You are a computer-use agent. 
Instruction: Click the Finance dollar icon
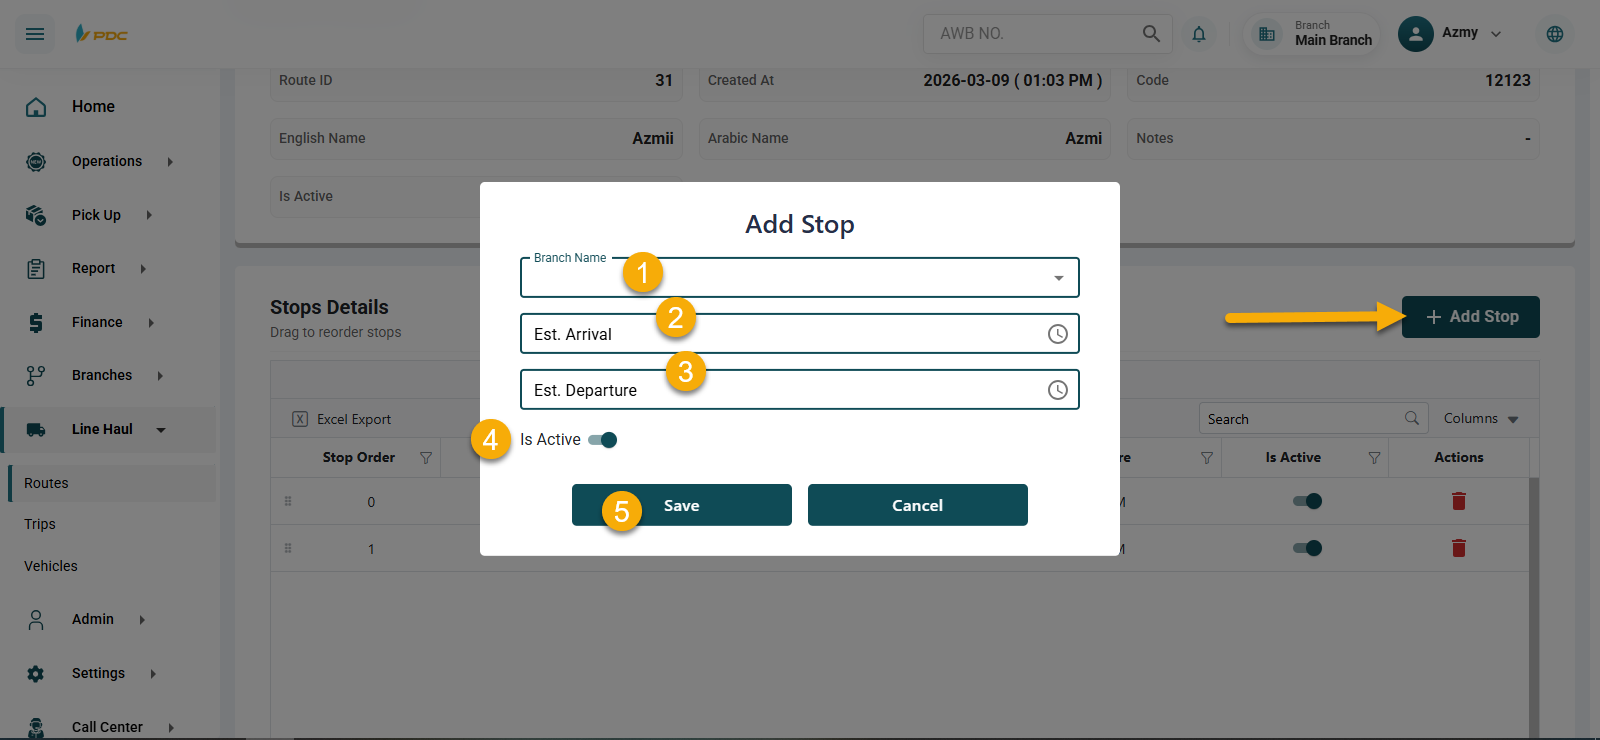pyautogui.click(x=36, y=322)
